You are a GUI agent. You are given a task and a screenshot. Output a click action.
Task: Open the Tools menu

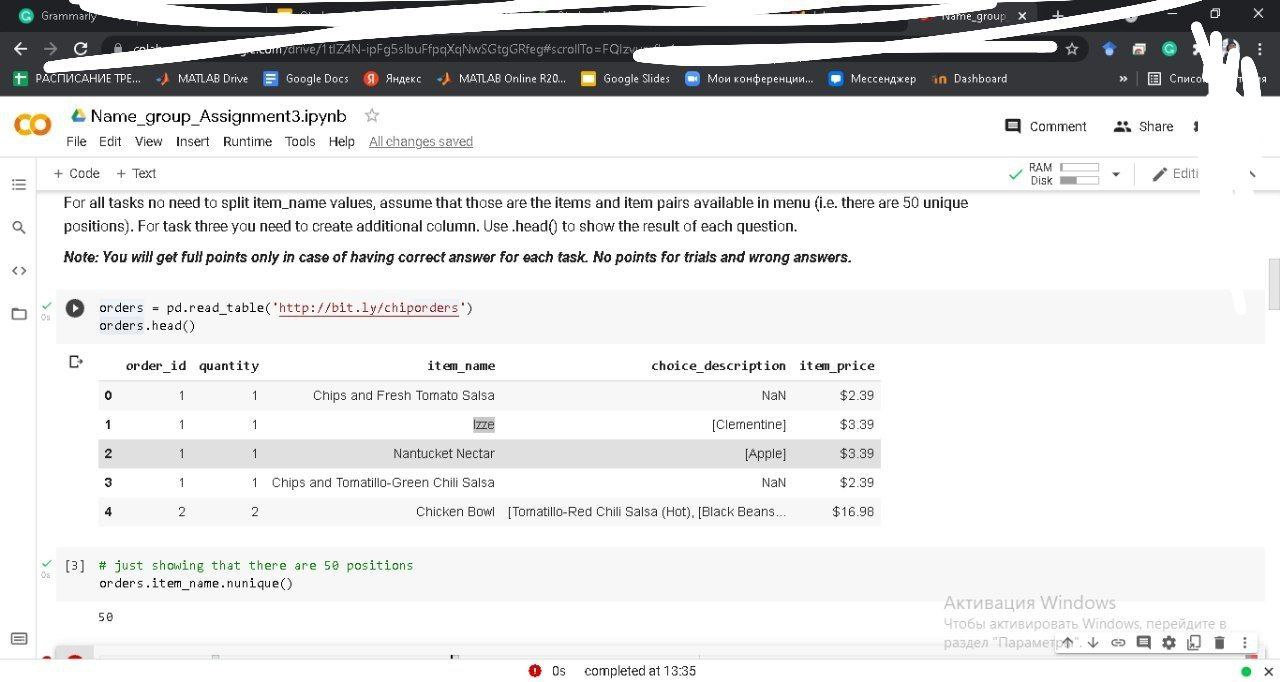(300, 142)
